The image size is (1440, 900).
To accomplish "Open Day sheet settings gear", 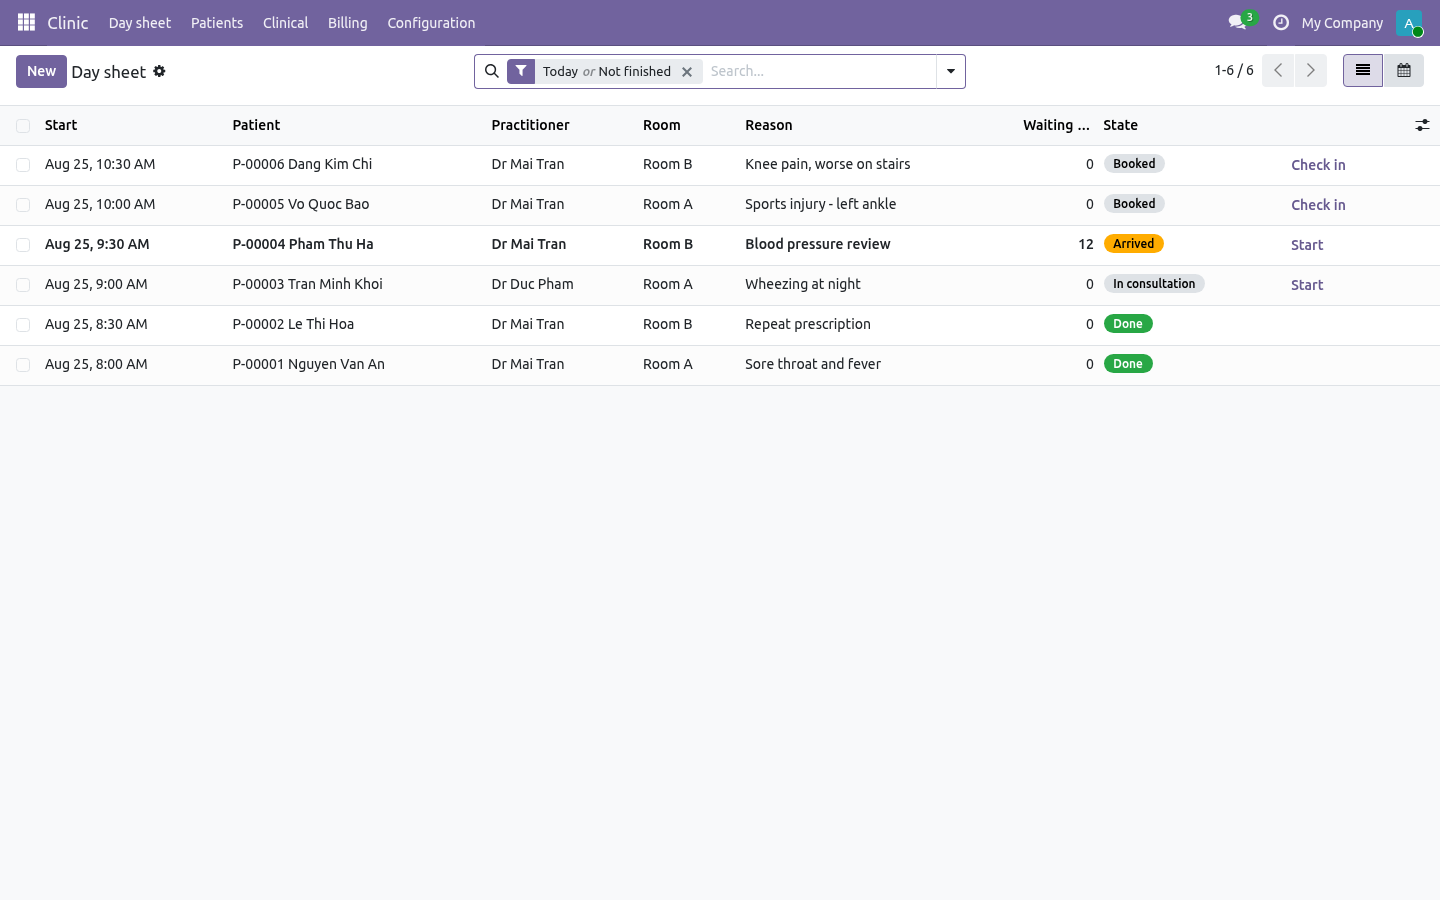I will pyautogui.click(x=159, y=71).
